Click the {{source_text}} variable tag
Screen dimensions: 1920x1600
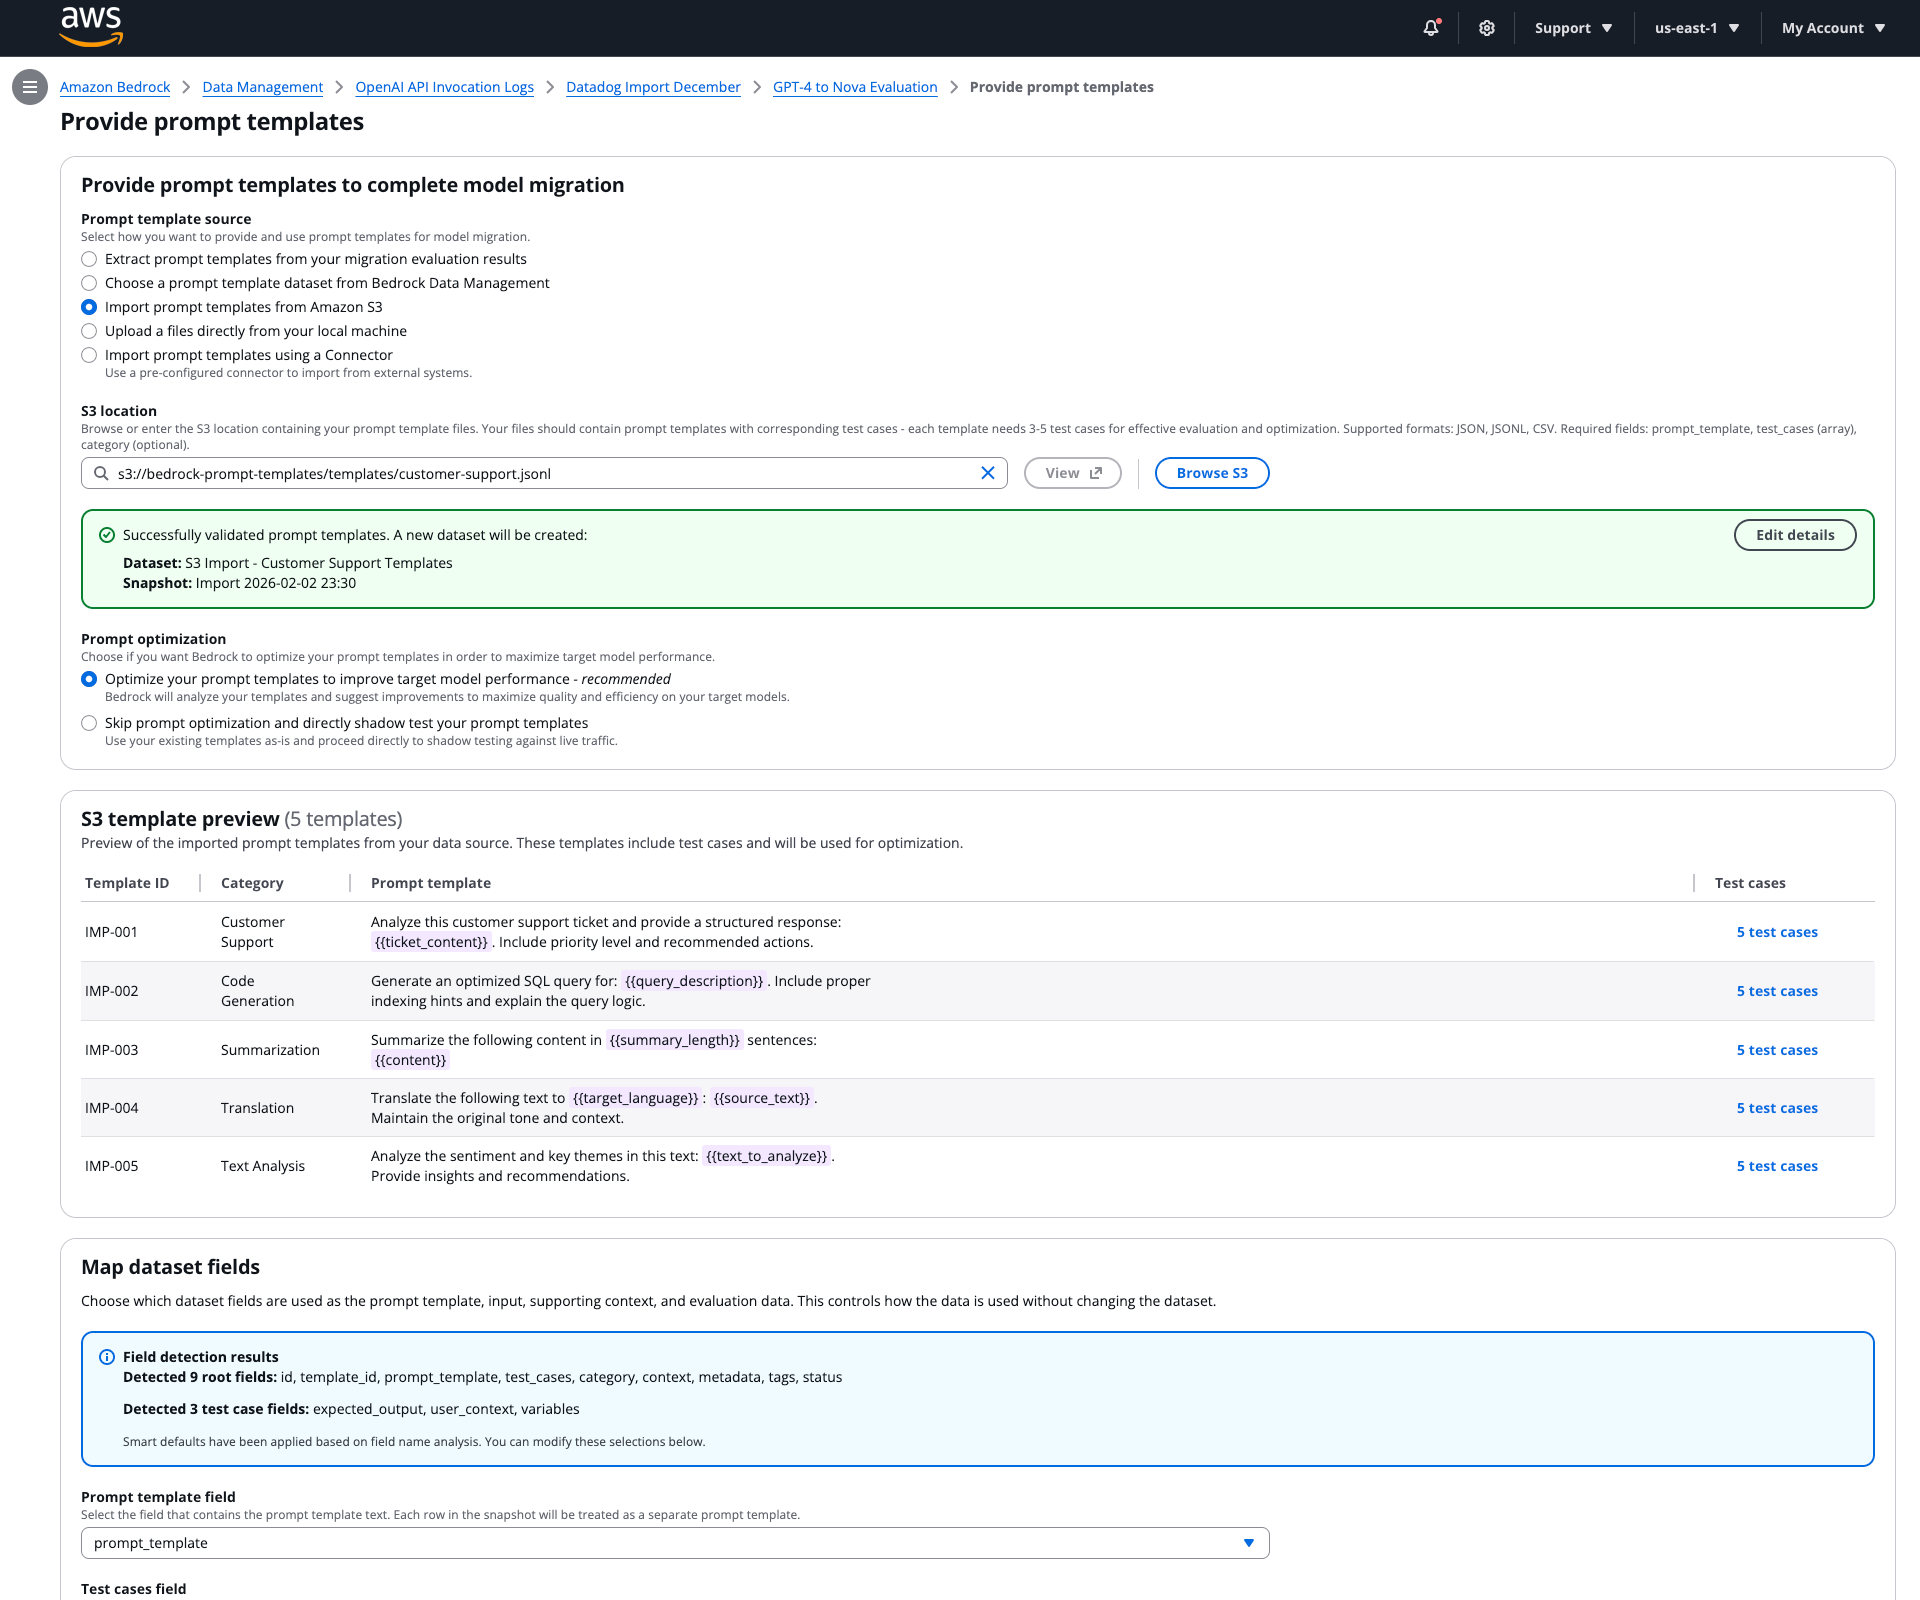[762, 1098]
